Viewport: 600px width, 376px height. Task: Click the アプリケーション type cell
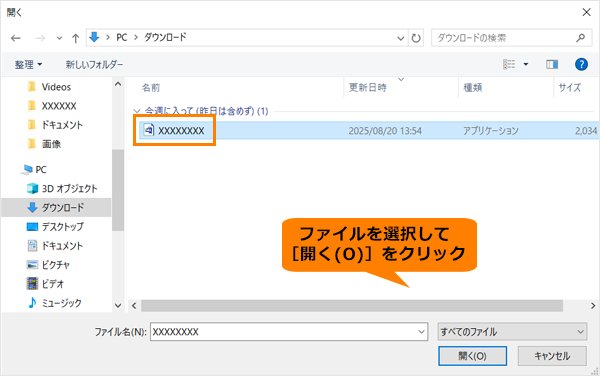pyautogui.click(x=491, y=131)
